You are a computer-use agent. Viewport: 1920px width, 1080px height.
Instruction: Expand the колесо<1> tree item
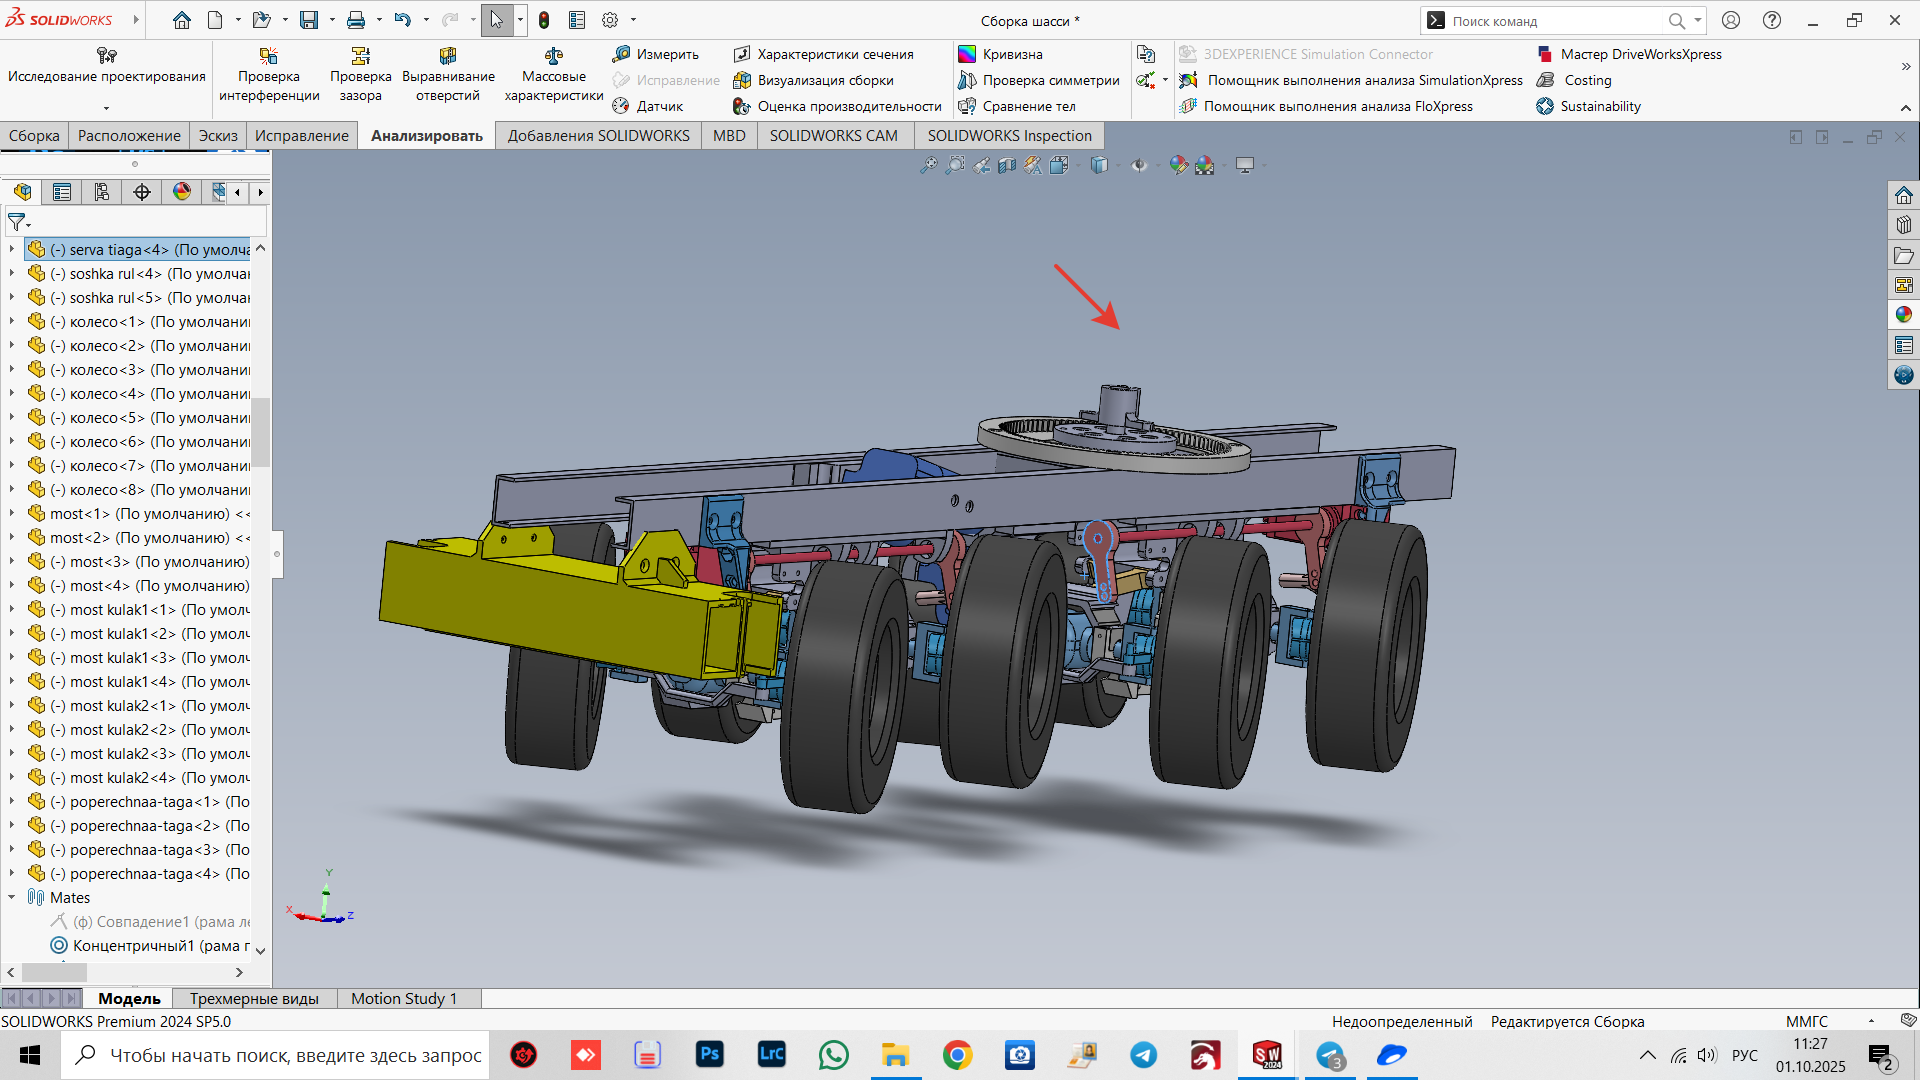tap(12, 322)
